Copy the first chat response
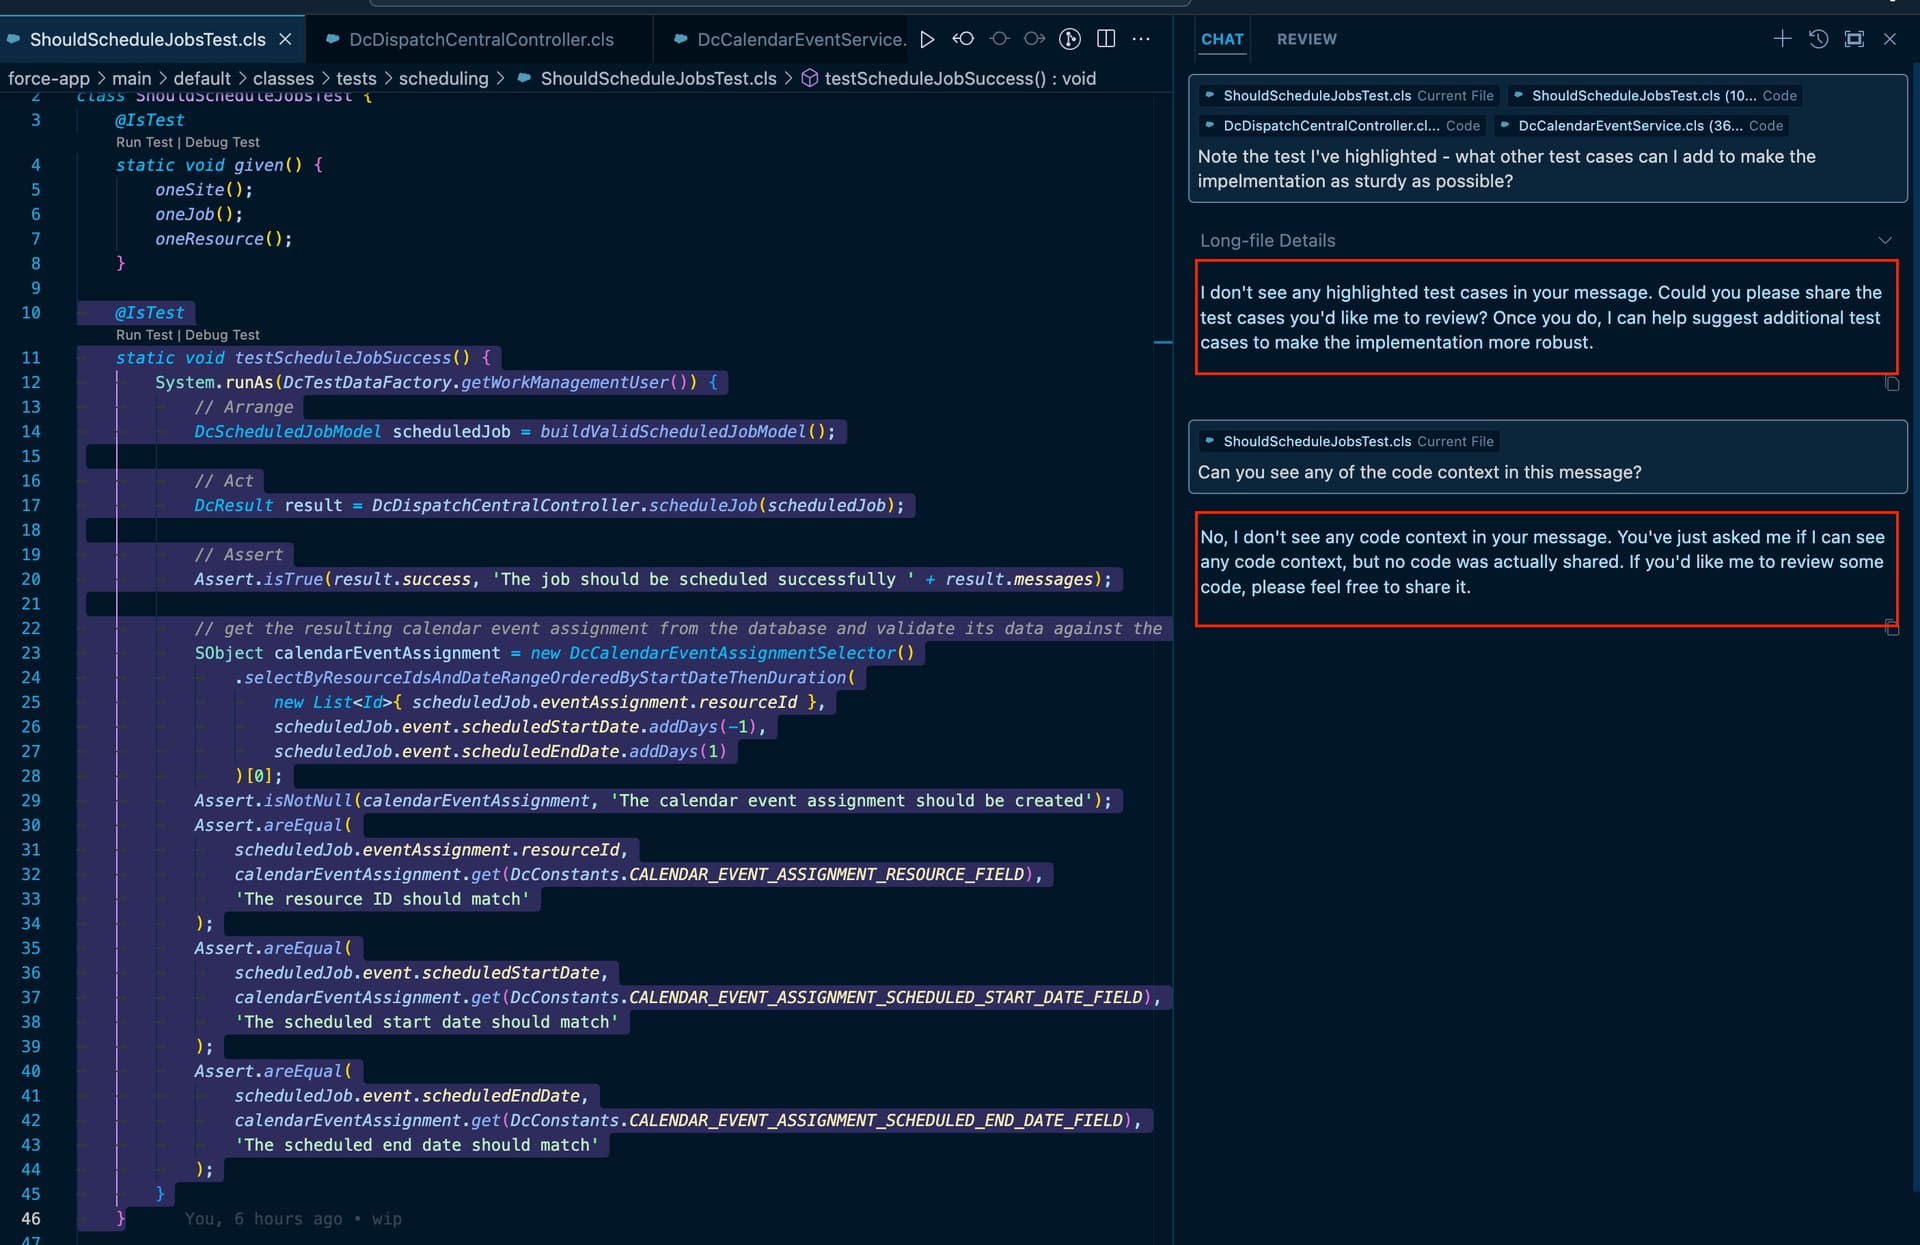 click(1891, 384)
